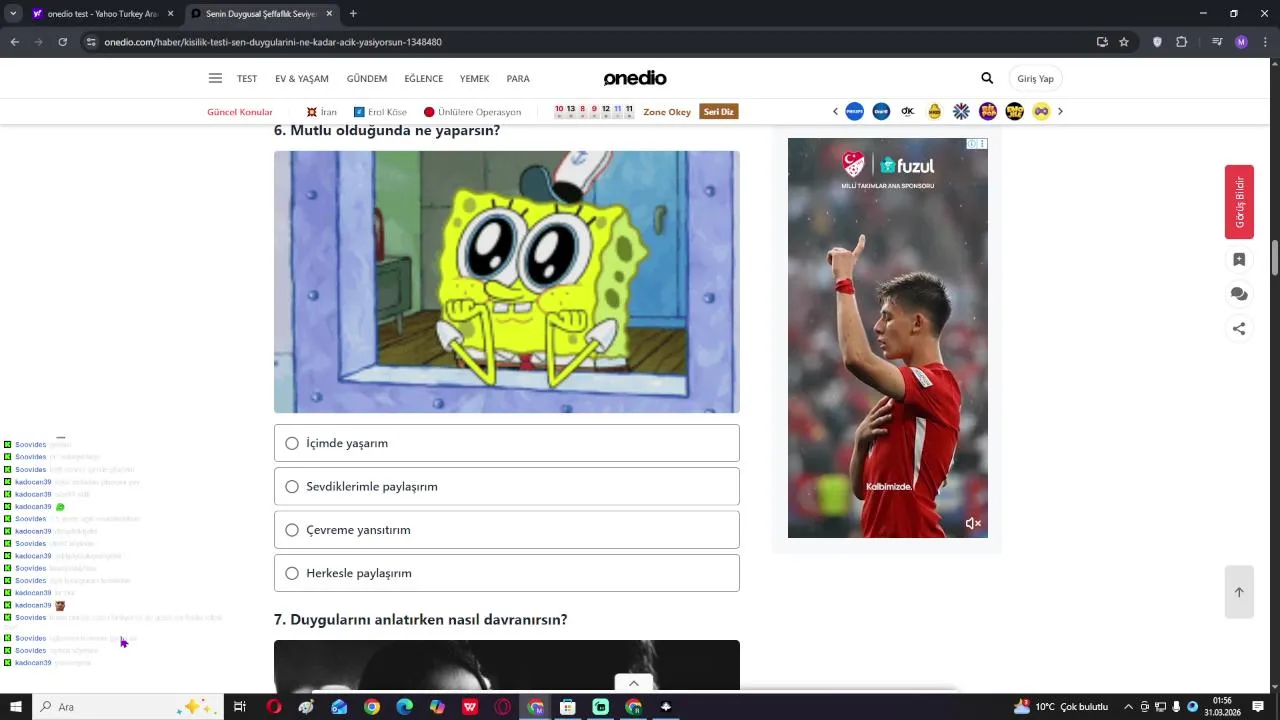
Task: Open Microsoft Edge from taskbar
Action: point(404,707)
